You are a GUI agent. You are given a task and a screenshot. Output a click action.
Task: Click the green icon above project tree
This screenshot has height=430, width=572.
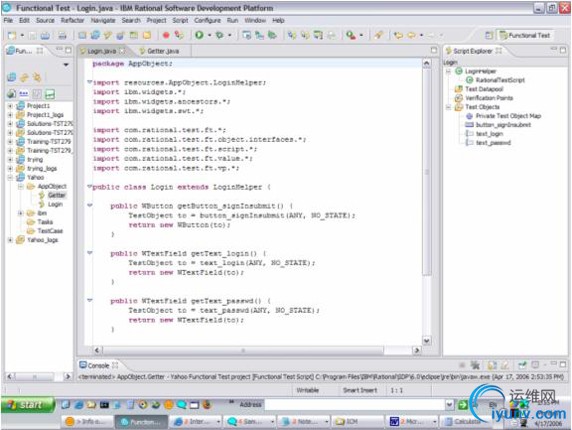(x=50, y=94)
